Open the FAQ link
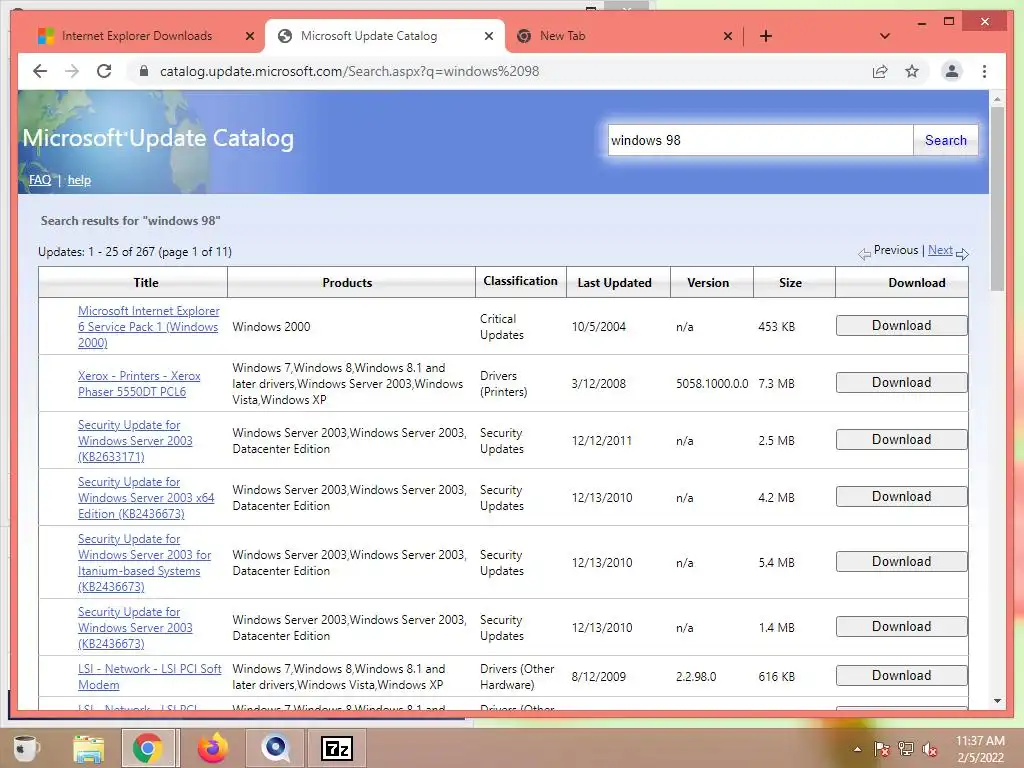This screenshot has width=1024, height=768. (x=40, y=180)
